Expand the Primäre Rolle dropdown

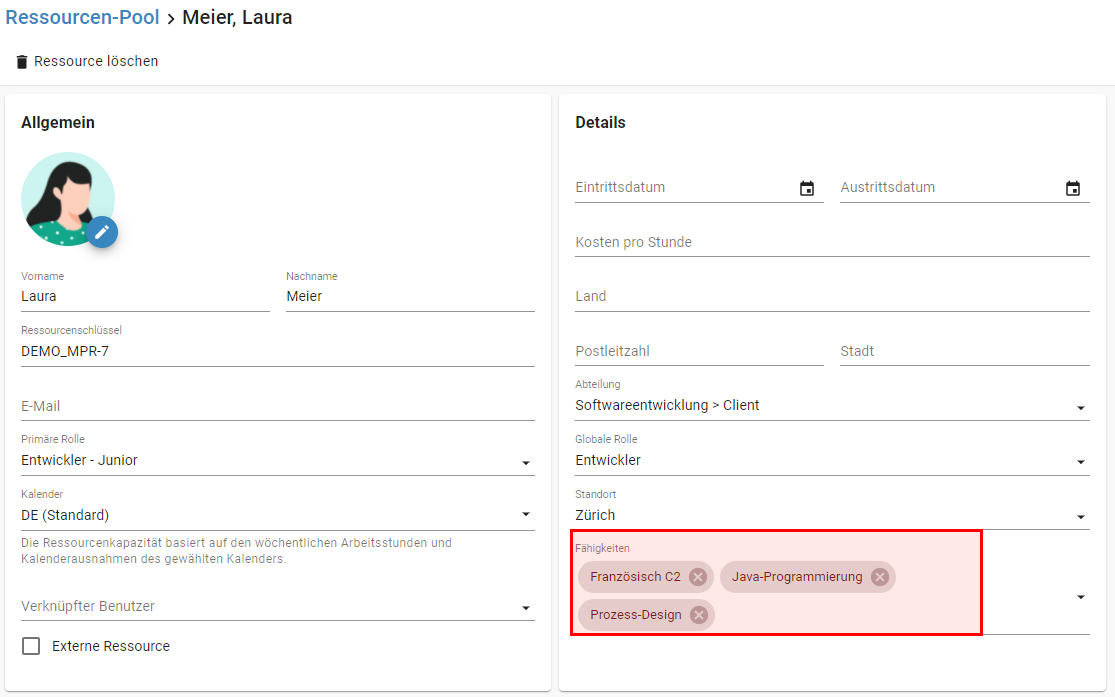526,462
